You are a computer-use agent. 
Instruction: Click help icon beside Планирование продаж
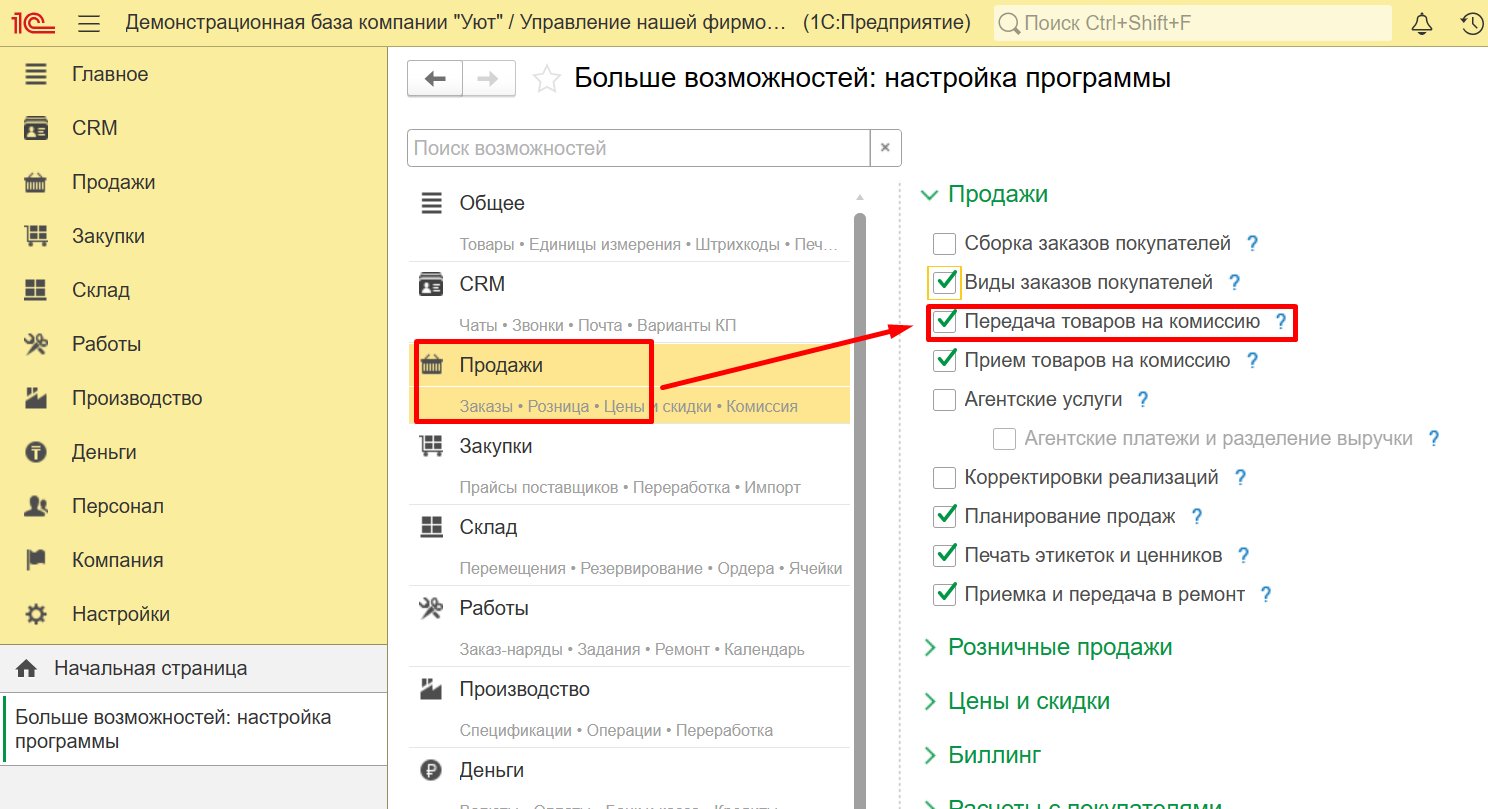1196,517
